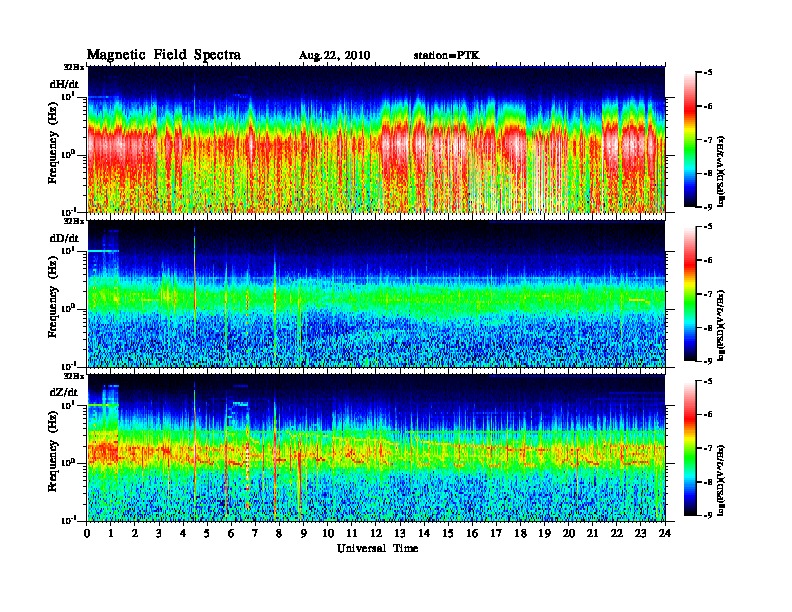Click the '23' tick on Universal Time axis

641,534
